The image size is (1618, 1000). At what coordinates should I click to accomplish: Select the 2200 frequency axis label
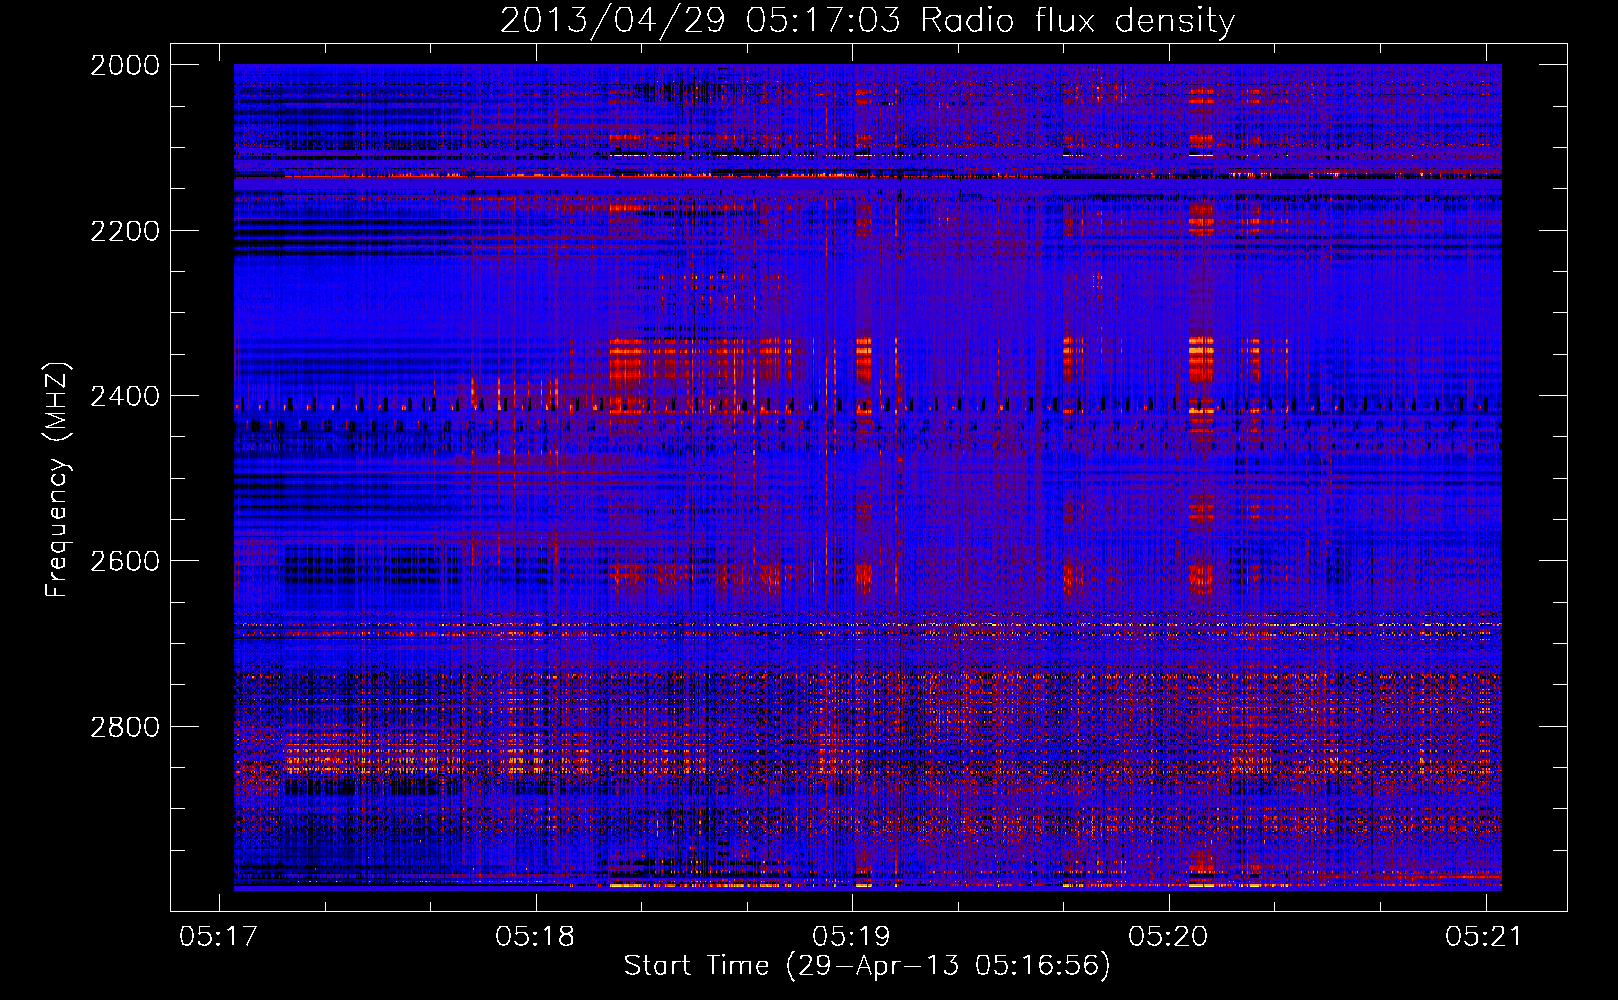pyautogui.click(x=125, y=231)
